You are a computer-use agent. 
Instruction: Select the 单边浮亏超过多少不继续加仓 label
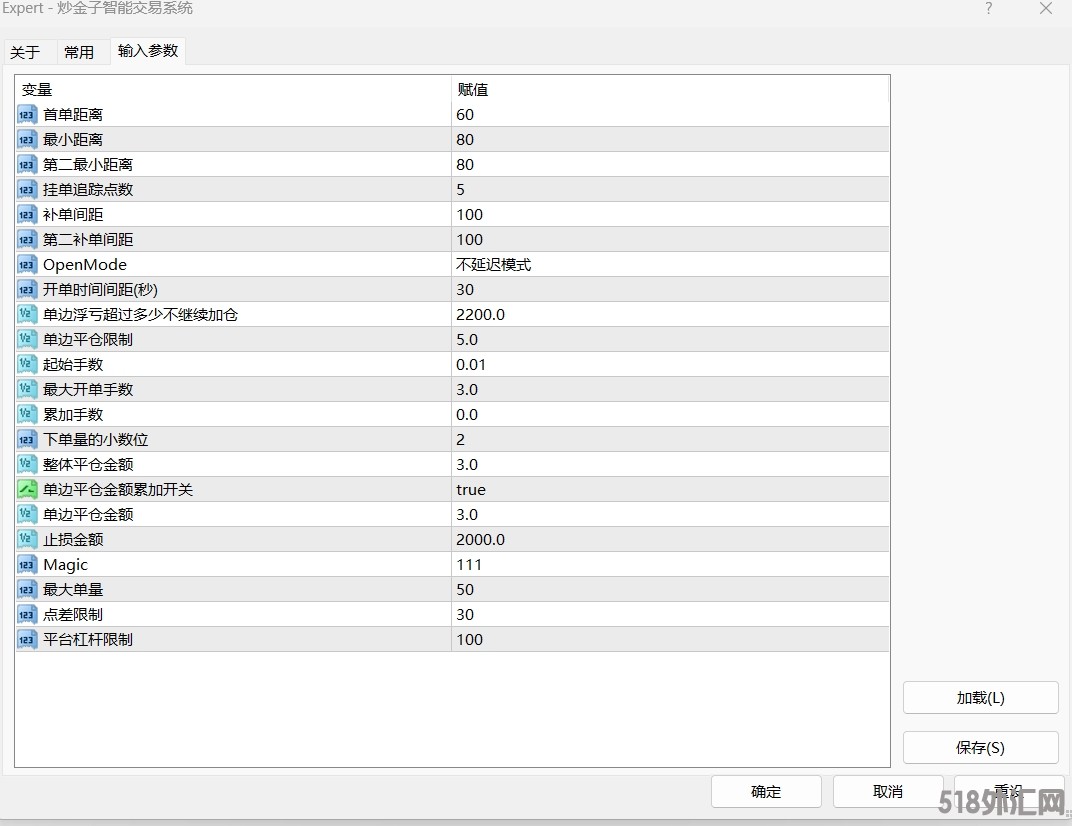click(x=140, y=315)
